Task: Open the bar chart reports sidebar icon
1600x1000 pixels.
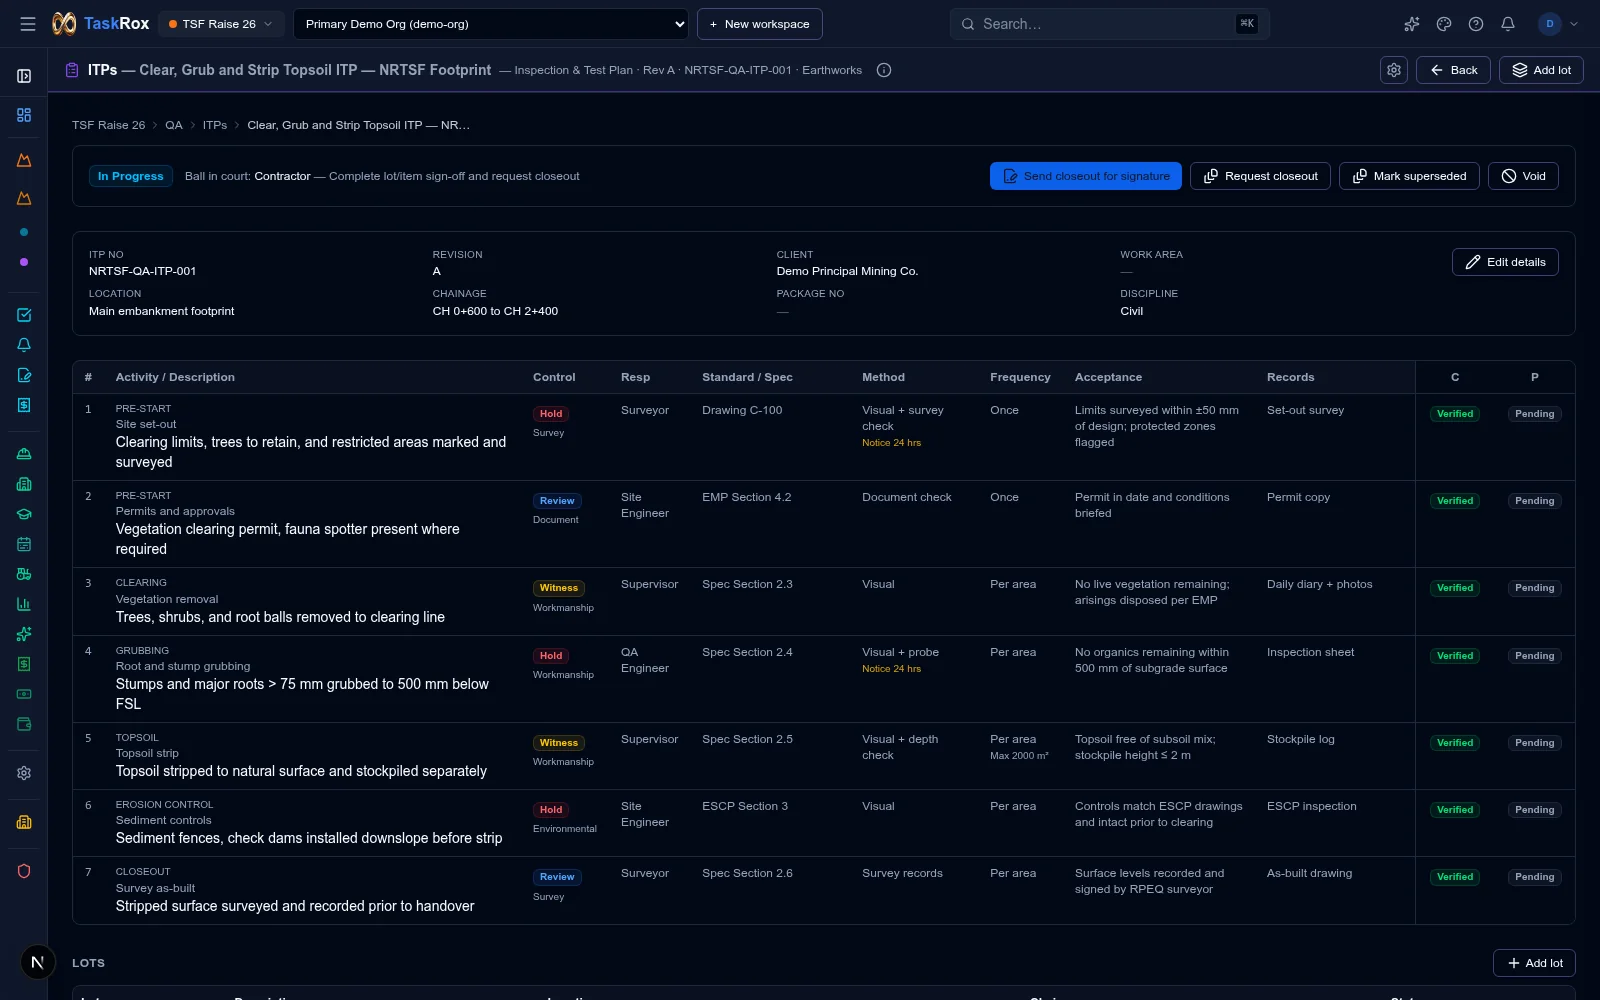Action: (24, 604)
